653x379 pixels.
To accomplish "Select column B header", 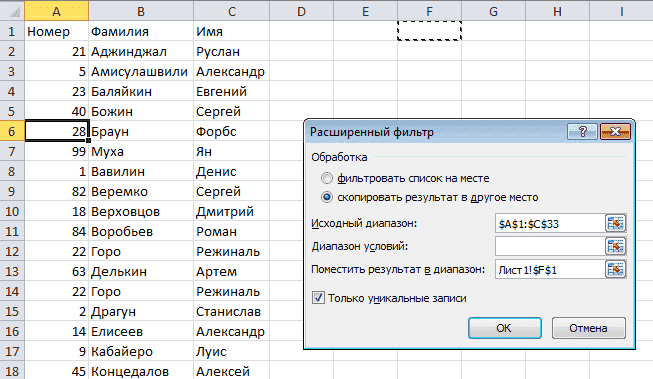I will [x=141, y=11].
